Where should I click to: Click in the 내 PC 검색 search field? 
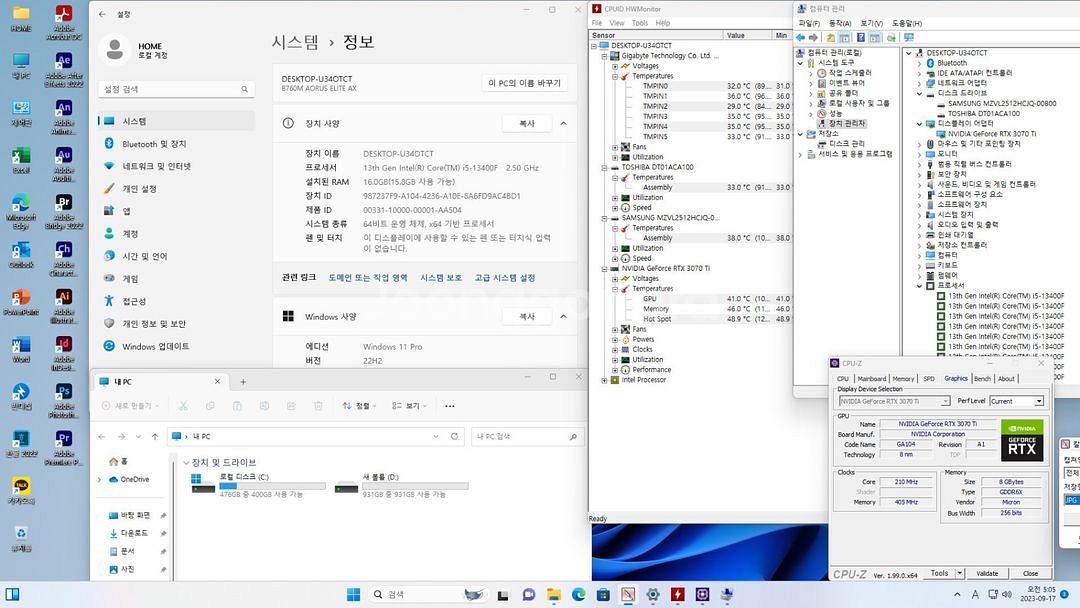coord(527,436)
